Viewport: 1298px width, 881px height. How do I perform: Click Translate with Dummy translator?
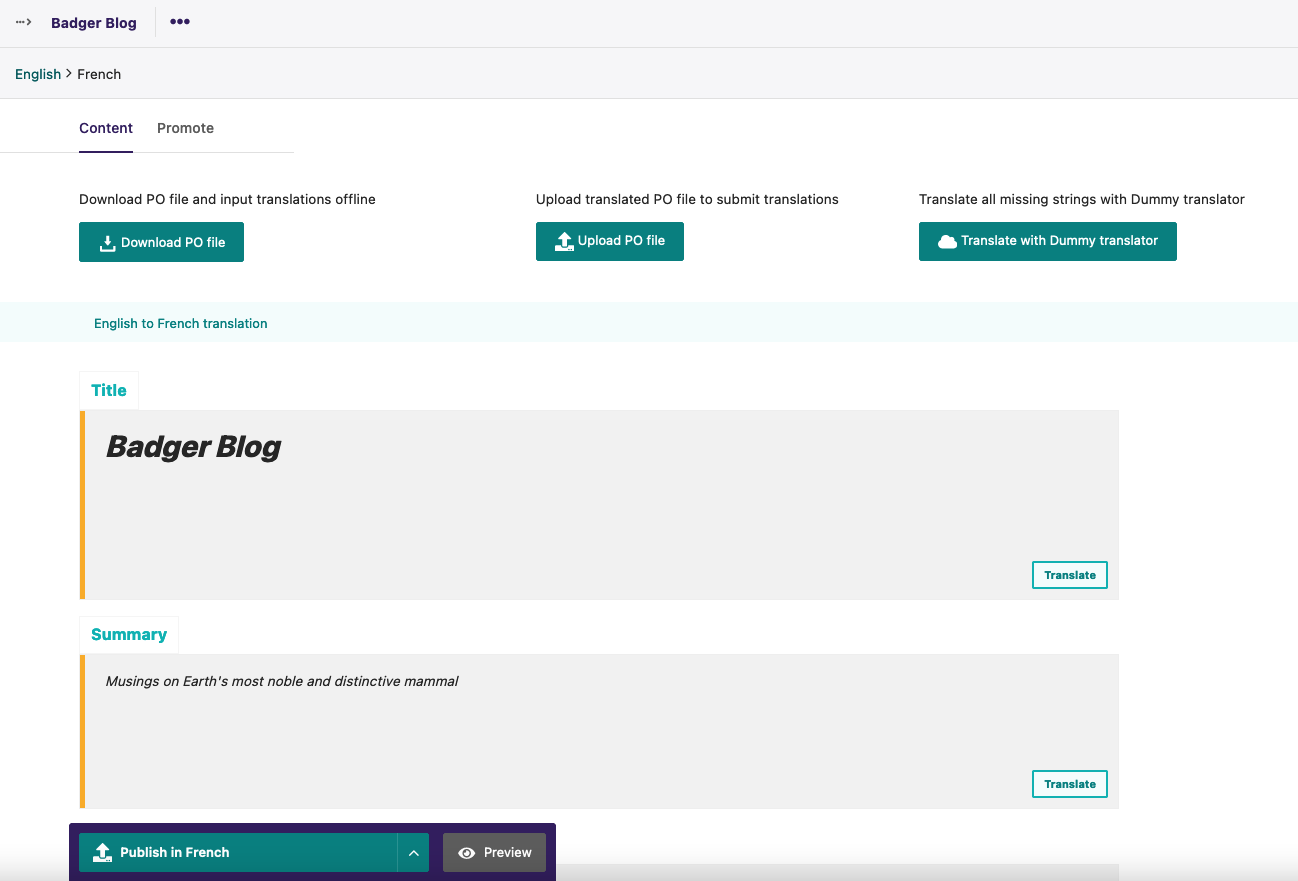[x=1047, y=241]
